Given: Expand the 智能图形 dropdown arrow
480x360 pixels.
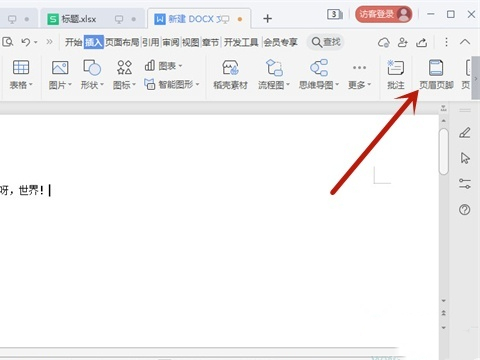Looking at the screenshot, I should click(197, 85).
